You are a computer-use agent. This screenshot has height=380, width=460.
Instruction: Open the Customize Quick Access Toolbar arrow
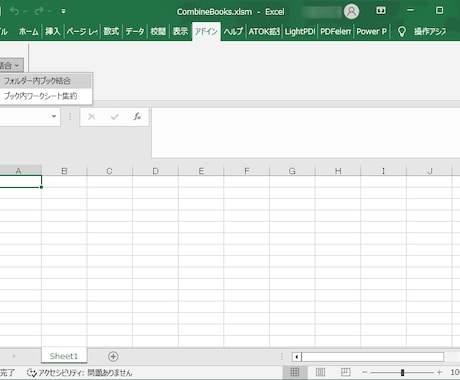[x=63, y=11]
